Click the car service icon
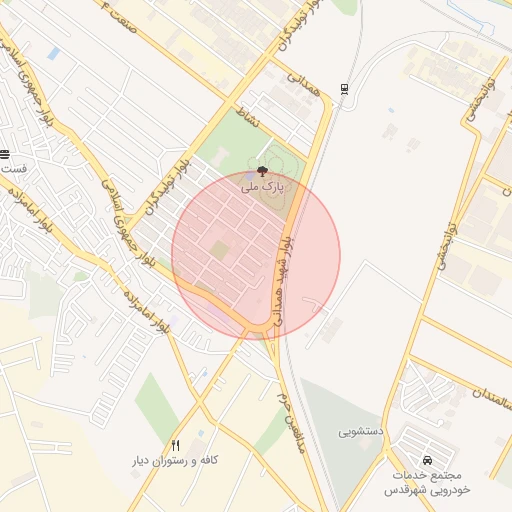Image resolution: width=512 pixels, height=512 pixels. (x=427, y=461)
